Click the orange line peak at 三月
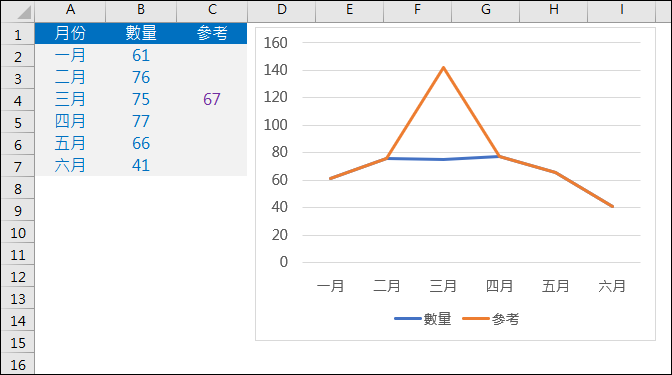This screenshot has width=672, height=375. click(443, 67)
